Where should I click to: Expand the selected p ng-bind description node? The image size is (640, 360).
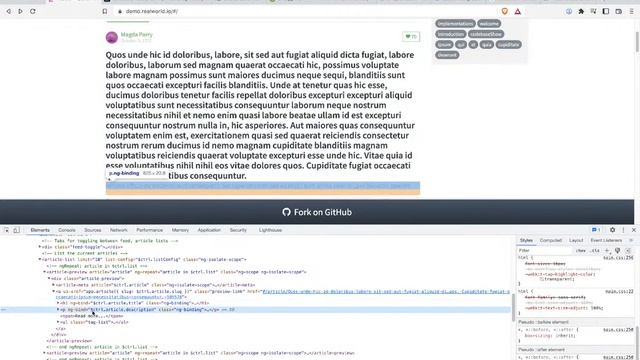tap(58, 310)
